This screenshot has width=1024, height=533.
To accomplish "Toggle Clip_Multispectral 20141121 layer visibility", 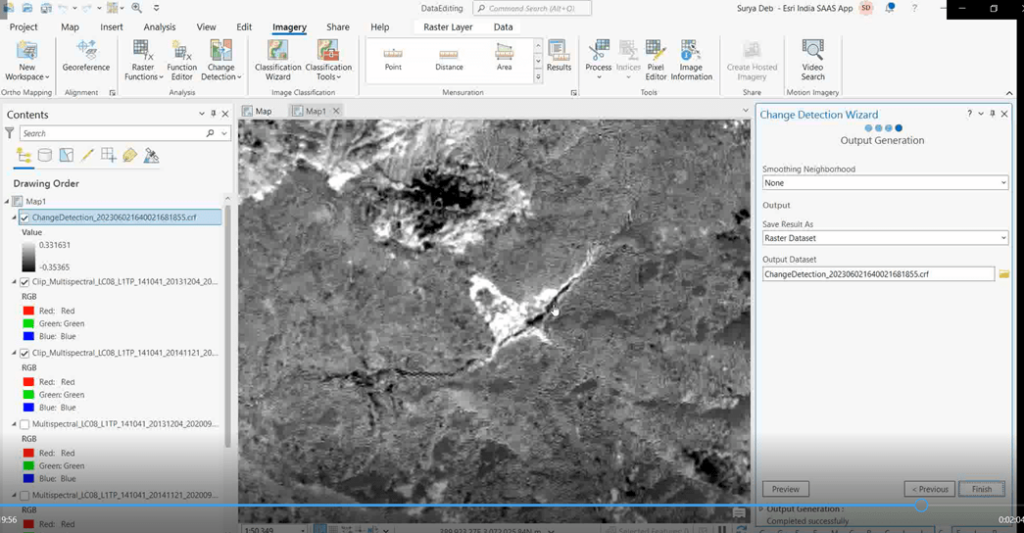I will [25, 353].
